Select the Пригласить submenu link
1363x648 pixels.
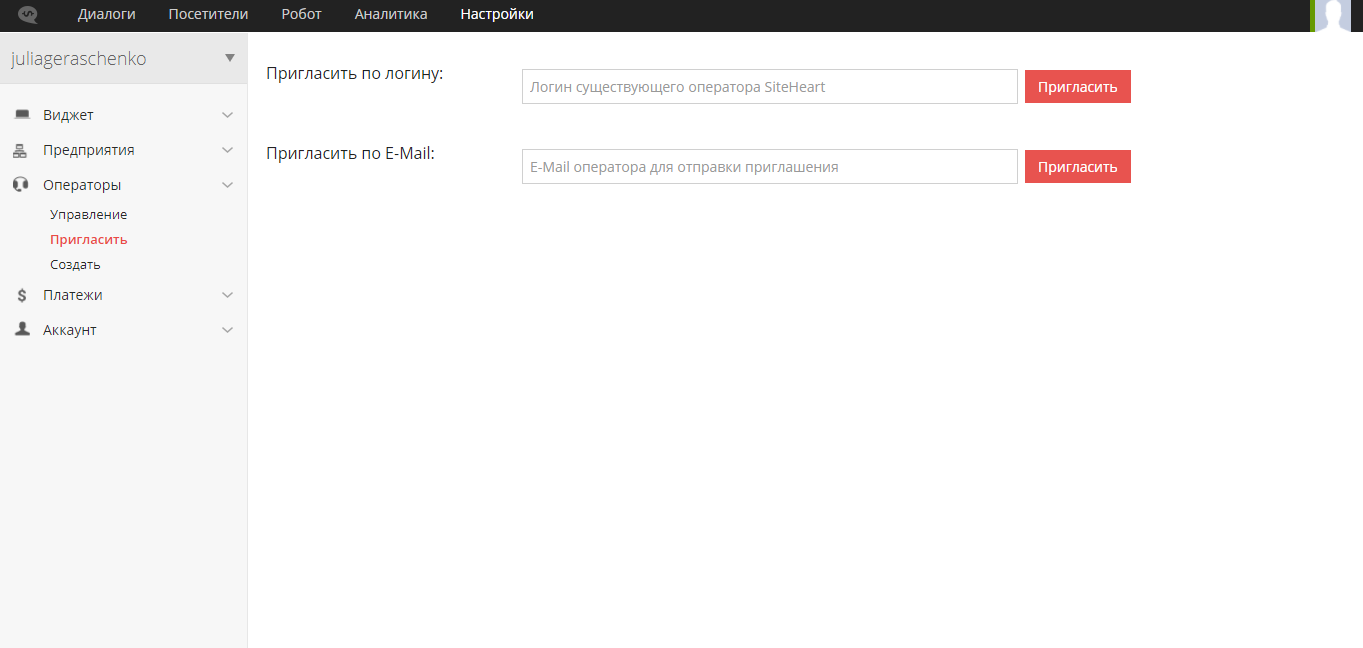[89, 240]
